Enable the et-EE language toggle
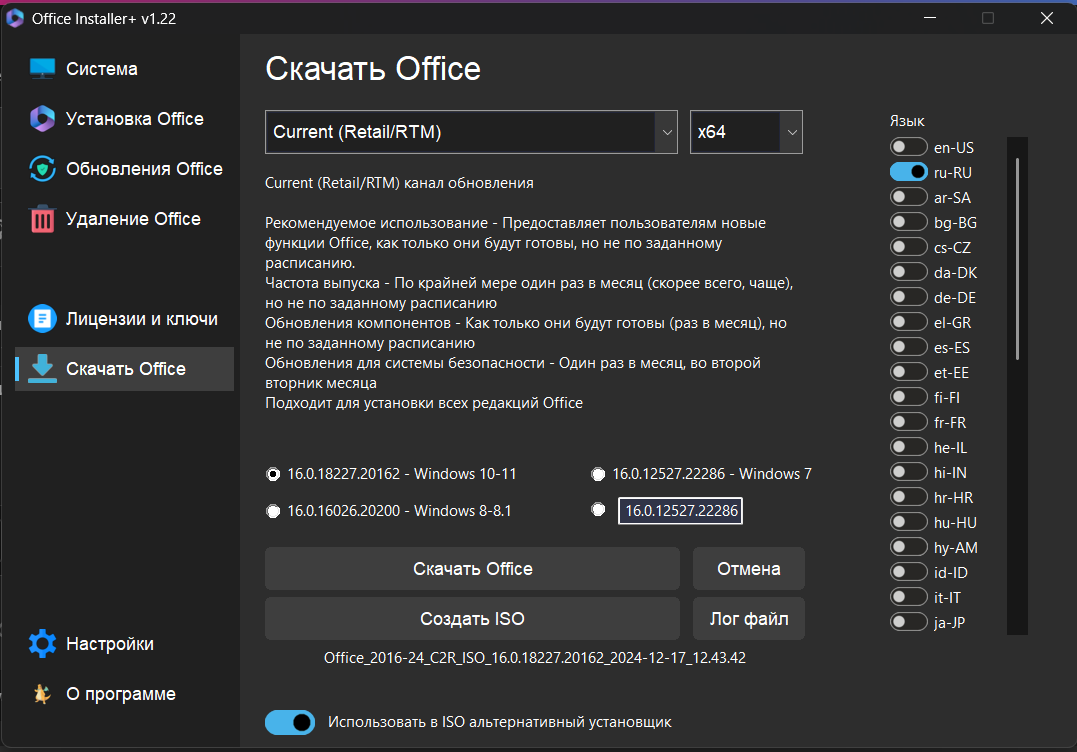 (909, 372)
